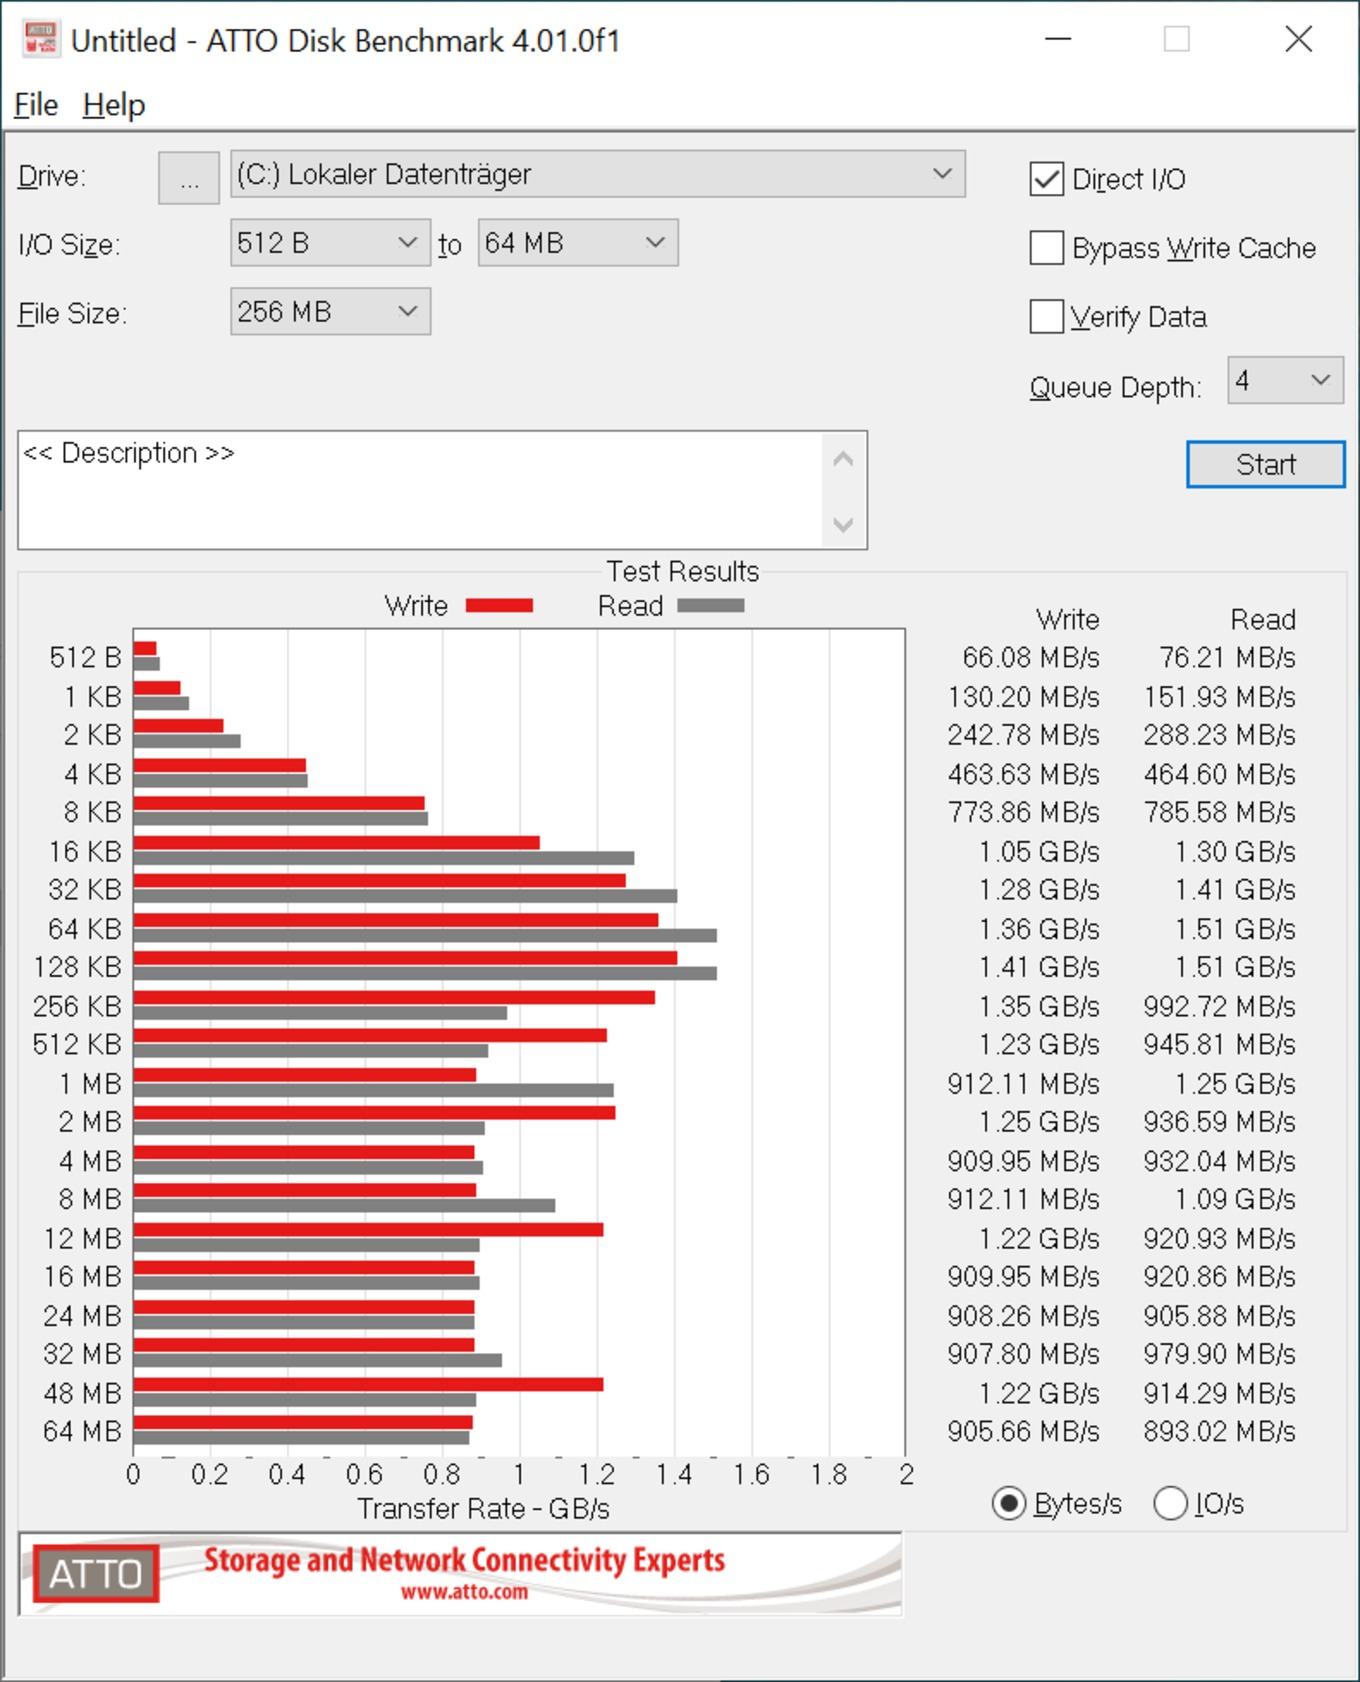
Task: Click the ATTO logo in the banner
Action: (95, 1574)
